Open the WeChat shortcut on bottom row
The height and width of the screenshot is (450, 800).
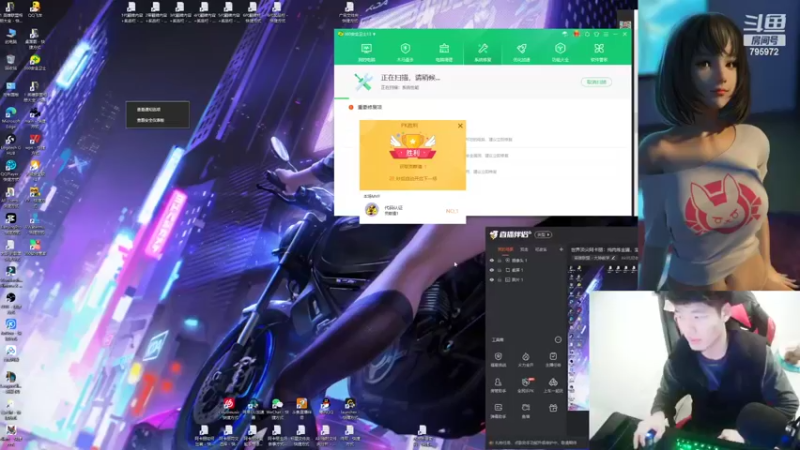pos(276,409)
